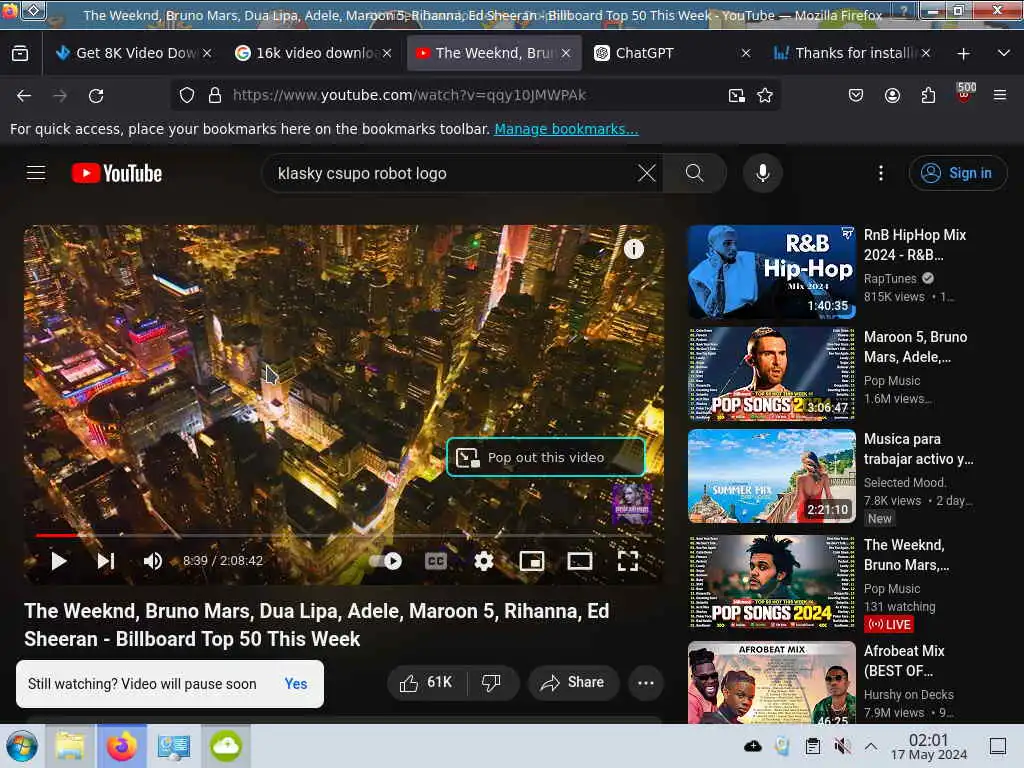Close the ChatGPT tab
The width and height of the screenshot is (1024, 768).
click(746, 53)
